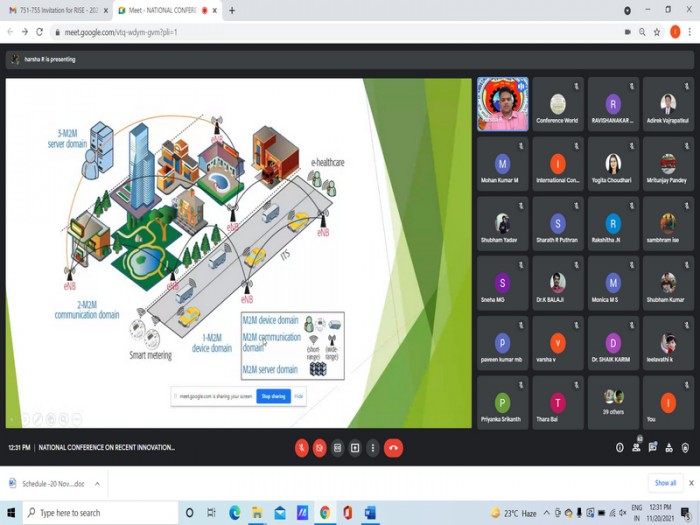Viewport: 700px width, 525px height.
Task: Click the present now icon
Action: pyautogui.click(x=355, y=448)
